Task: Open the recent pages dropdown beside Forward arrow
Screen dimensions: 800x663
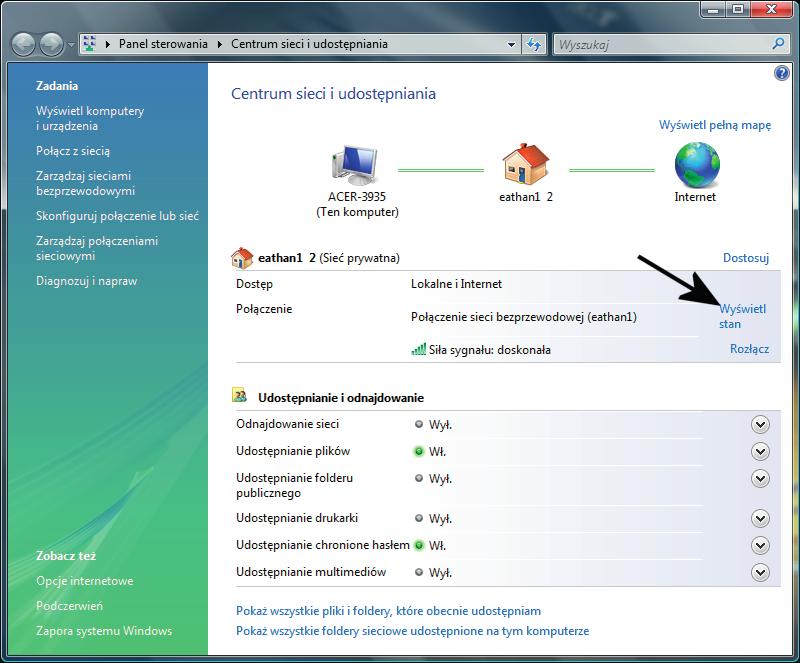Action: pos(71,45)
